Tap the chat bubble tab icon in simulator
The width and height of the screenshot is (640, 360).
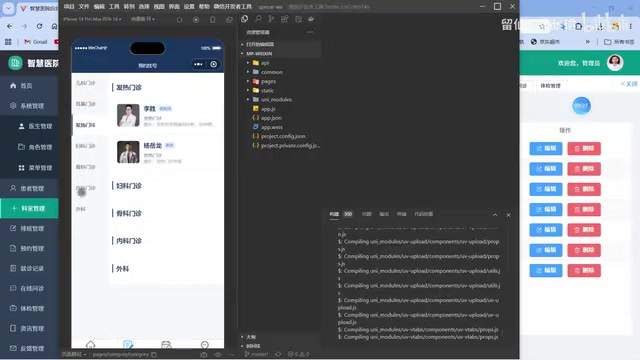pos(205,344)
